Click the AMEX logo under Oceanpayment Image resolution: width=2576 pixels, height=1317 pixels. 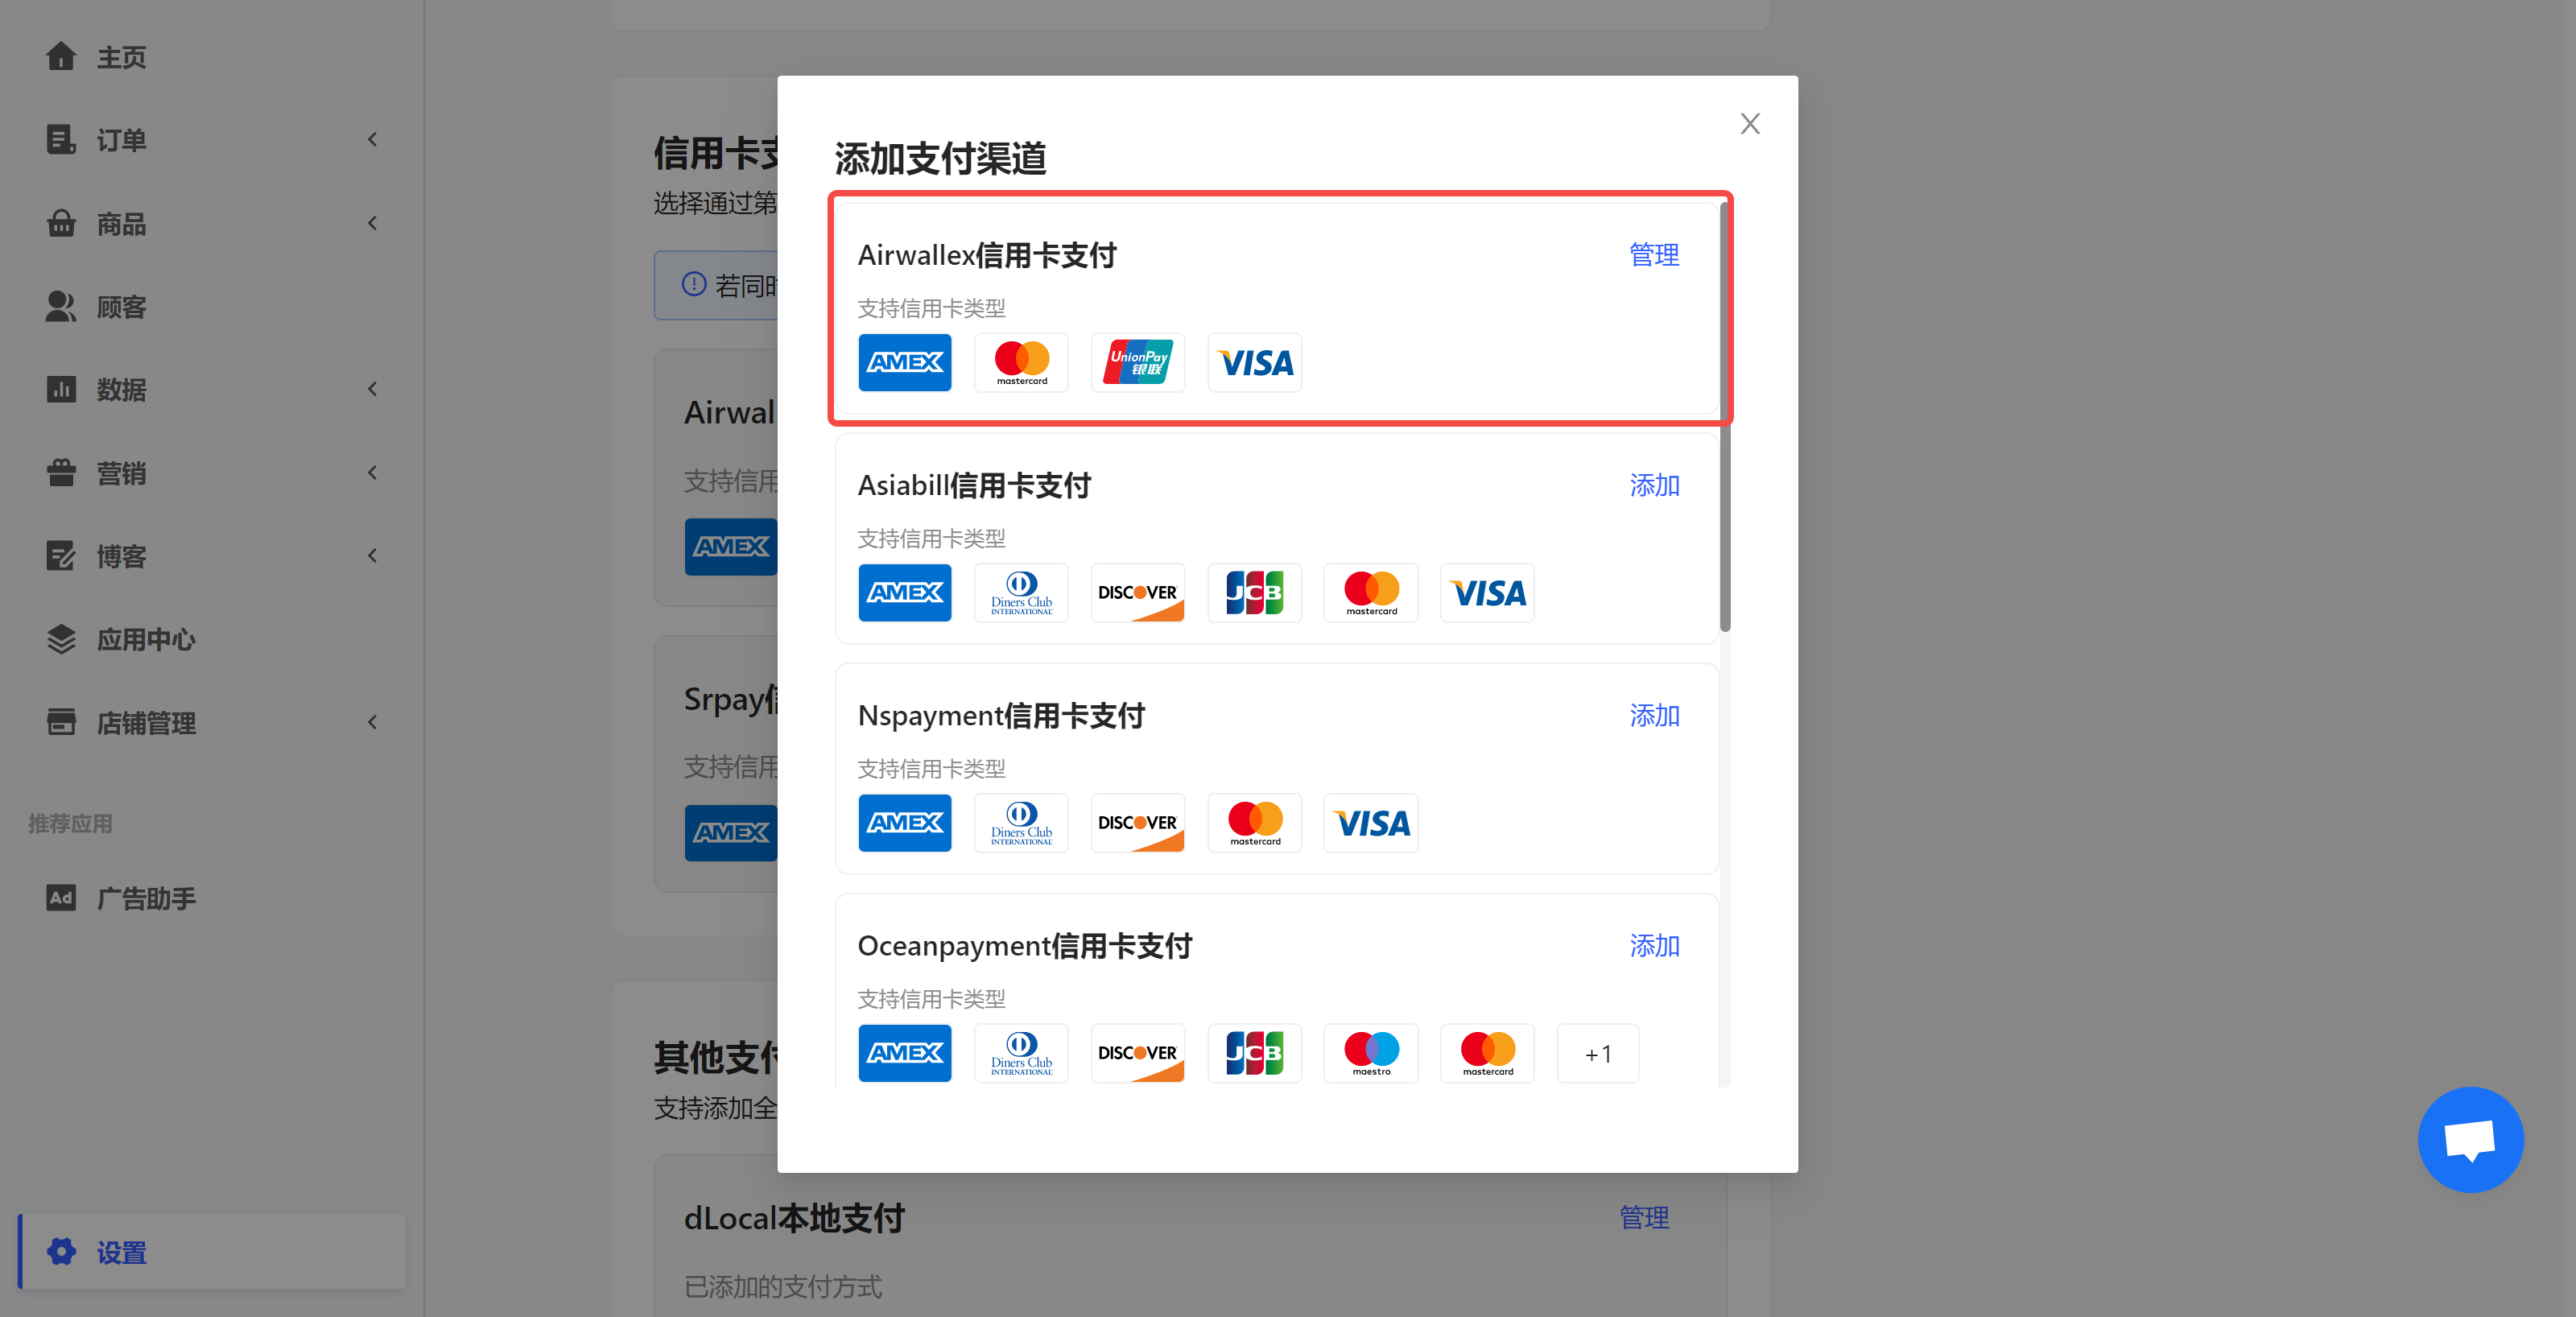[905, 1053]
